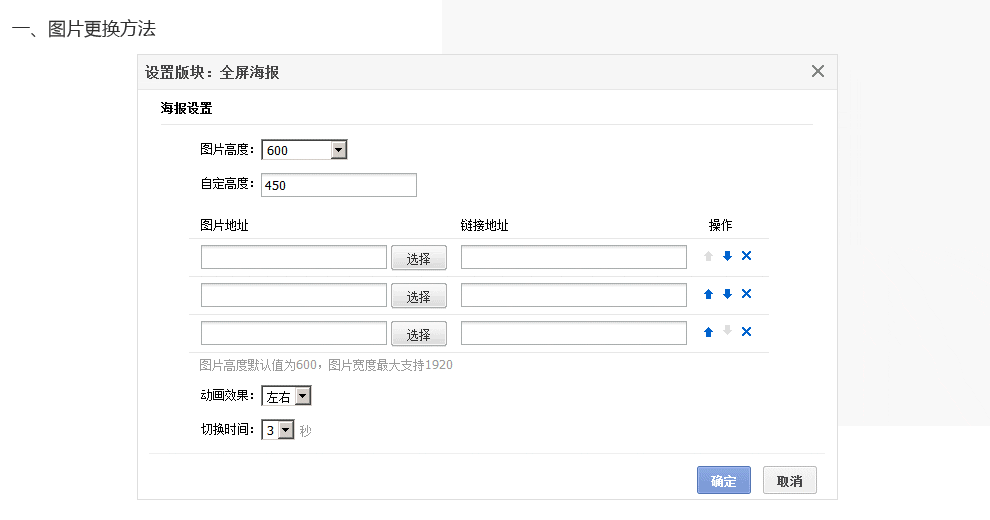Open the 动画效果 dropdown

click(x=287, y=397)
